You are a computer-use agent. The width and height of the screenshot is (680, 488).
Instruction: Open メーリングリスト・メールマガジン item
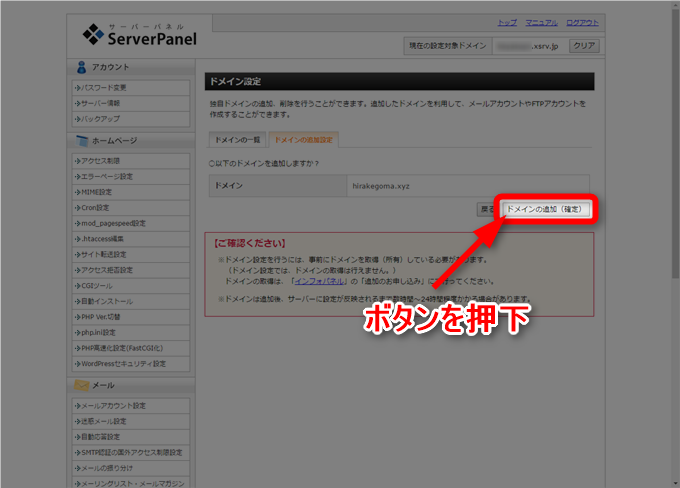tap(131, 482)
